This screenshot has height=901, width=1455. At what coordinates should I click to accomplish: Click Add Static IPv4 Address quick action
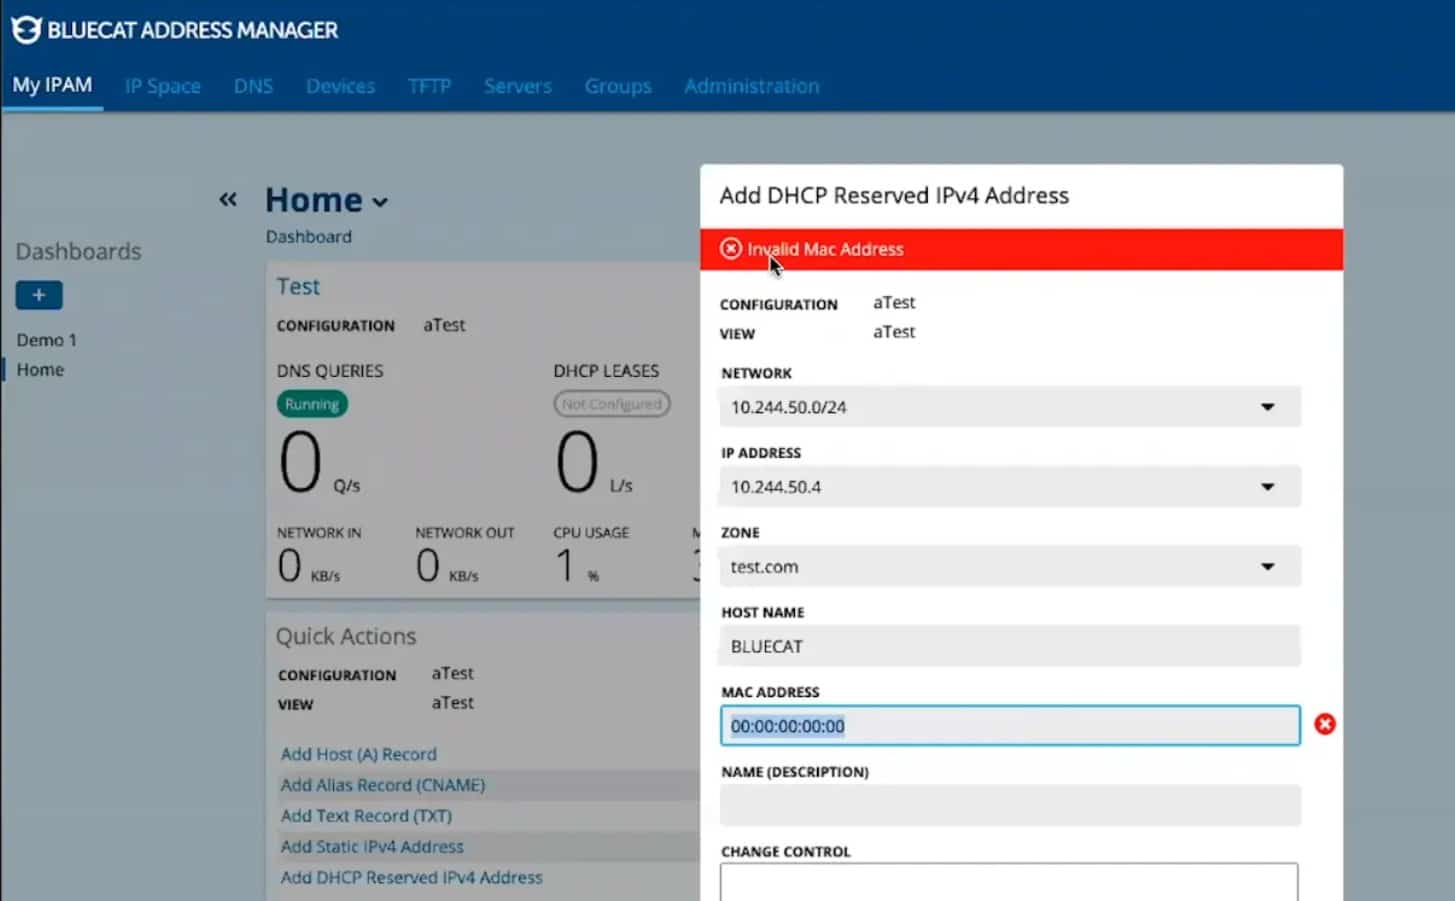[x=372, y=846]
